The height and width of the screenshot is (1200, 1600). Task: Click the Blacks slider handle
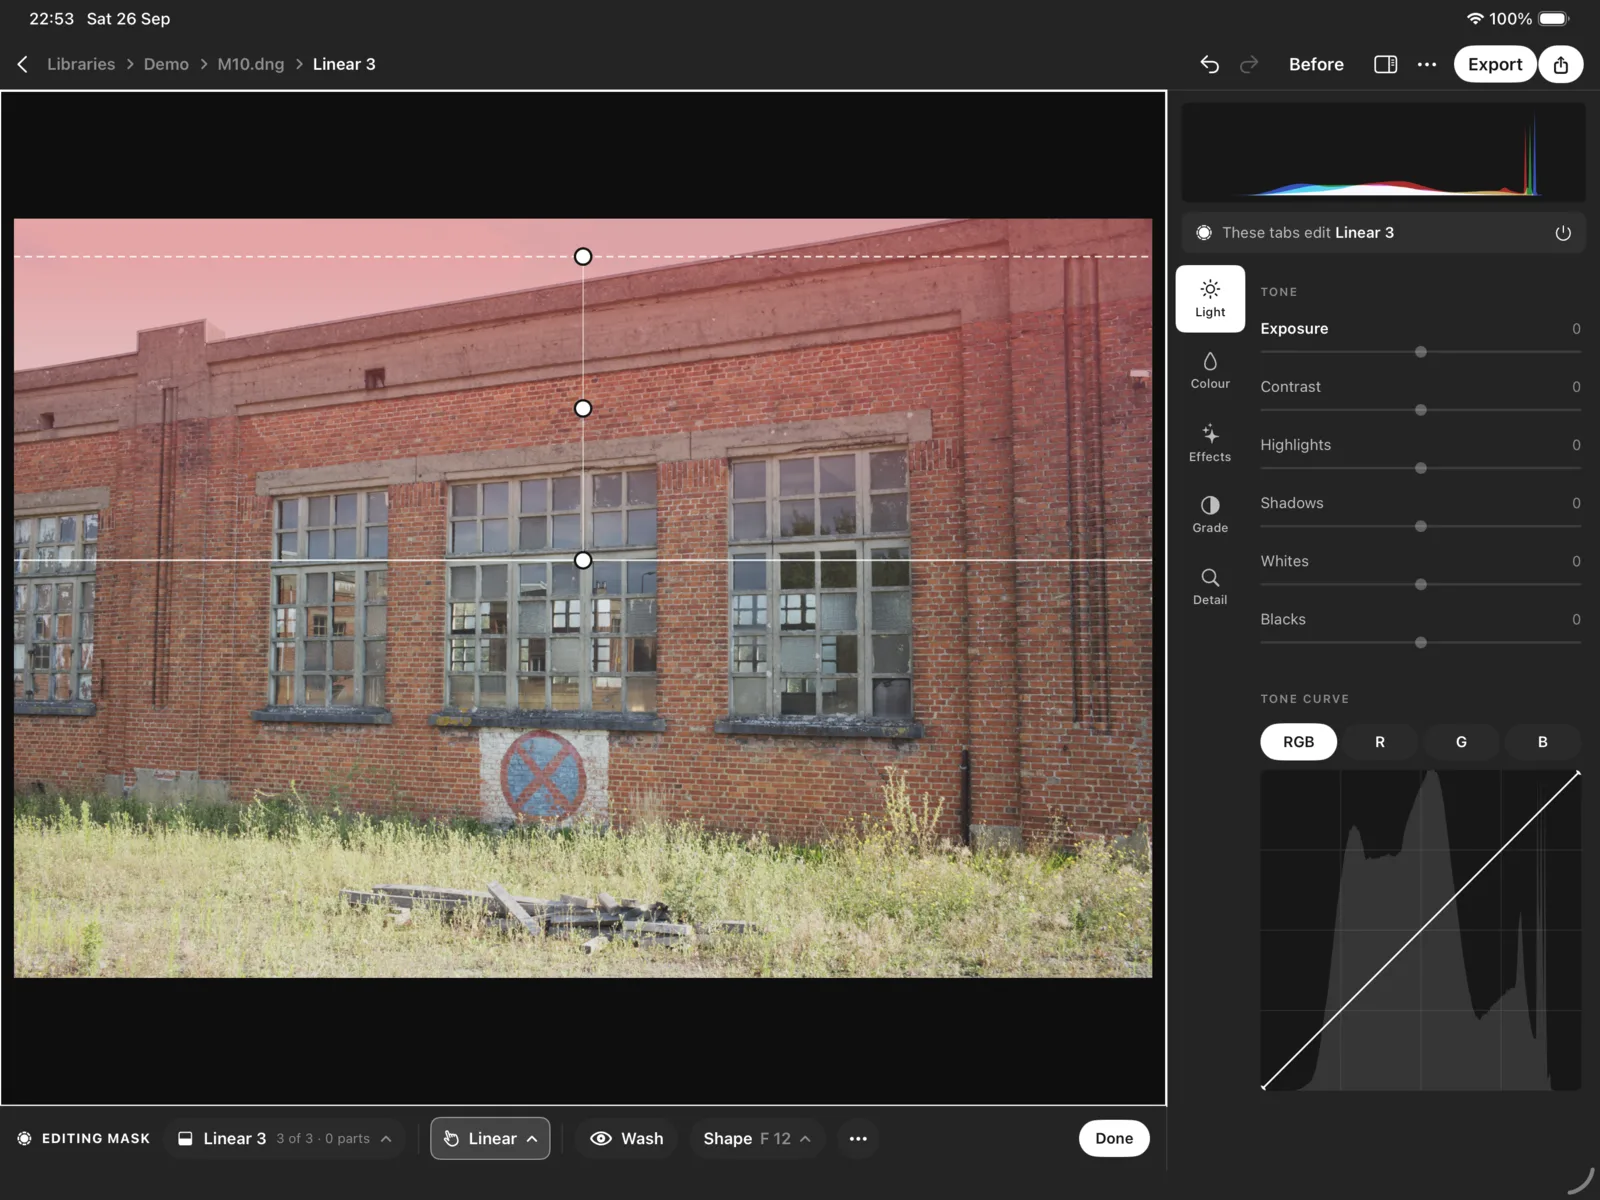pos(1420,642)
